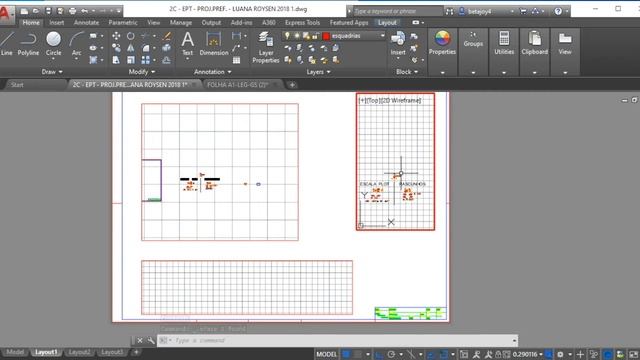
Task: Click the Move tool in Modify panel
Action: pos(116,36)
